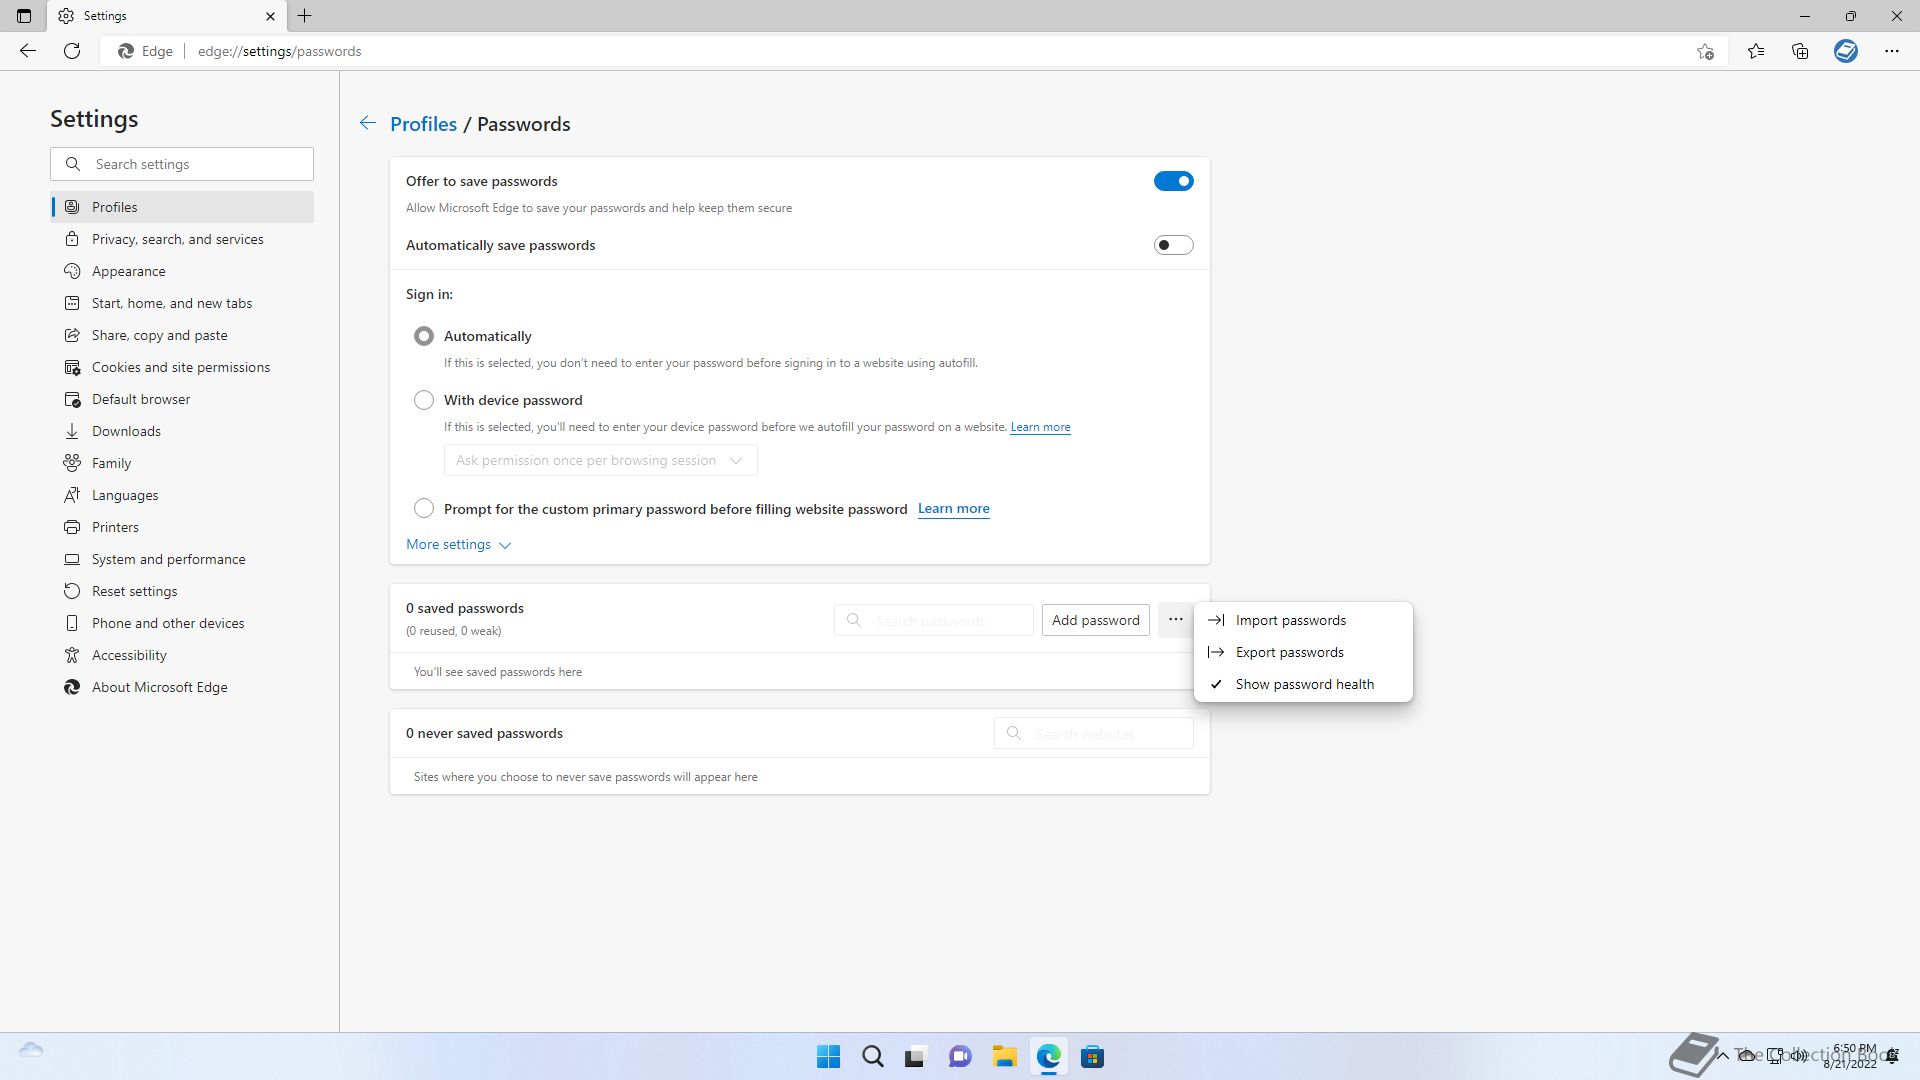Image resolution: width=1920 pixels, height=1080 pixels.
Task: Open Appearance settings section
Action: 182,271
